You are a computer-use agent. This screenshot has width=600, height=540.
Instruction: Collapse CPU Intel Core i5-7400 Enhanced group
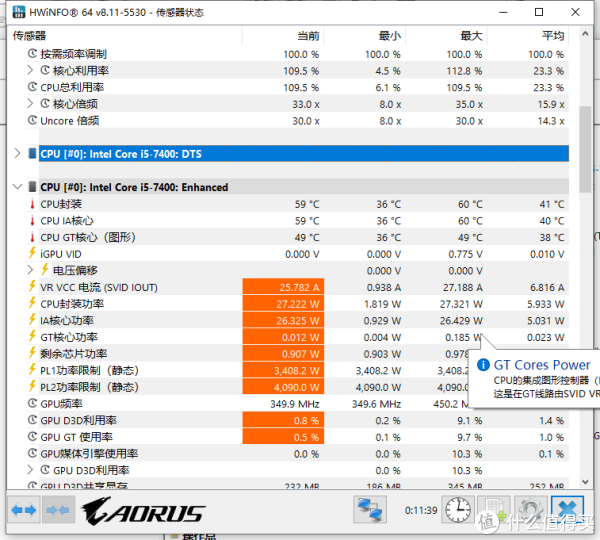17,187
